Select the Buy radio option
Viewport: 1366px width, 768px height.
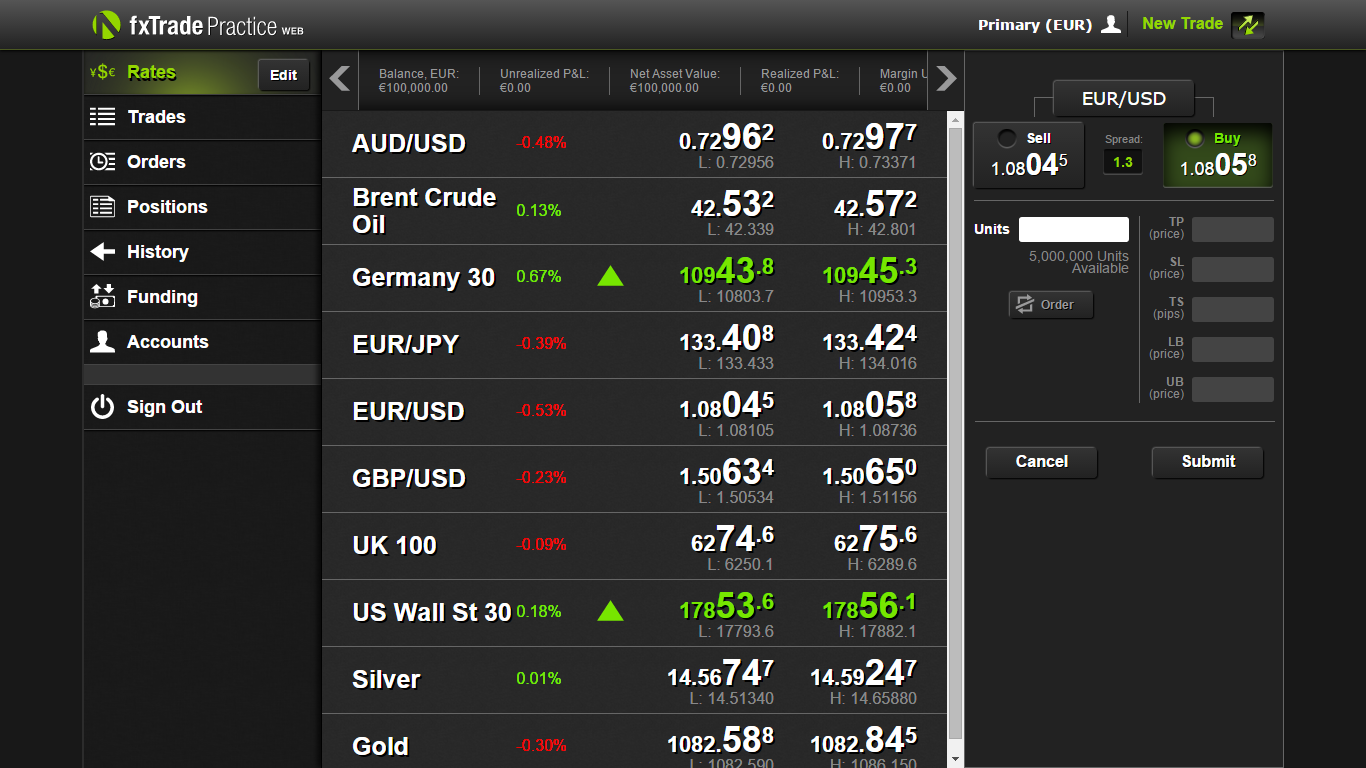(x=1194, y=139)
